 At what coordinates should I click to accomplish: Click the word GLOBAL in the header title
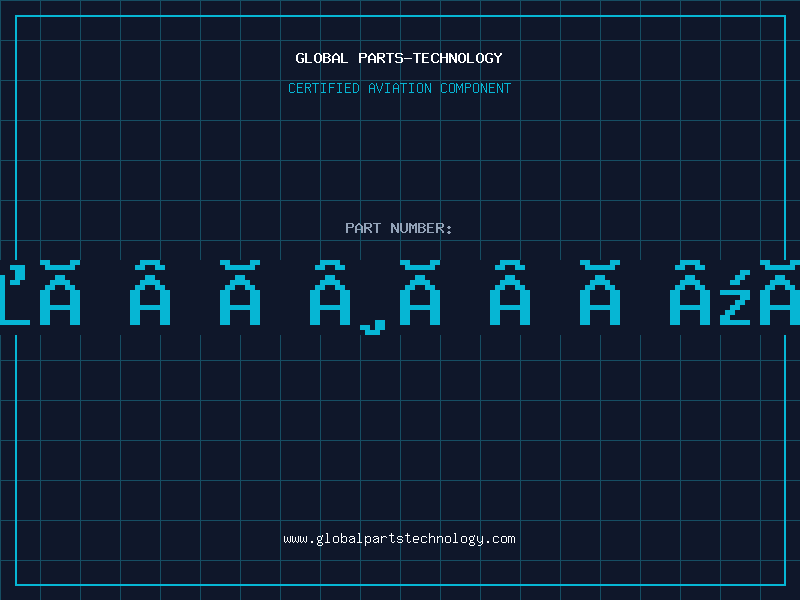(x=320, y=58)
